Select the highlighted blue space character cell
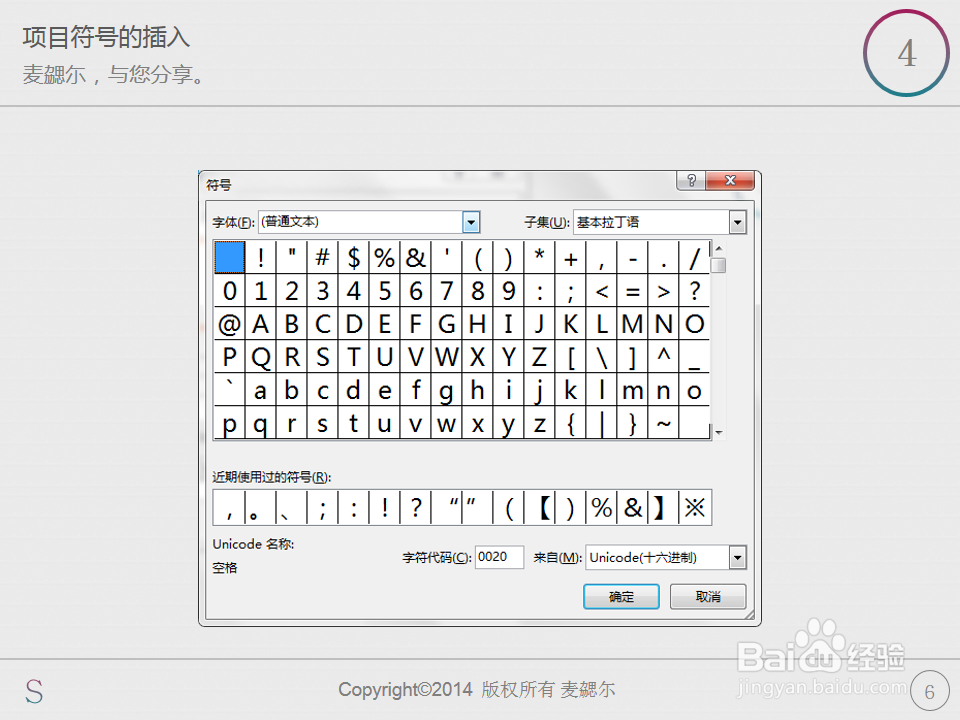960x720 pixels. pos(229,257)
